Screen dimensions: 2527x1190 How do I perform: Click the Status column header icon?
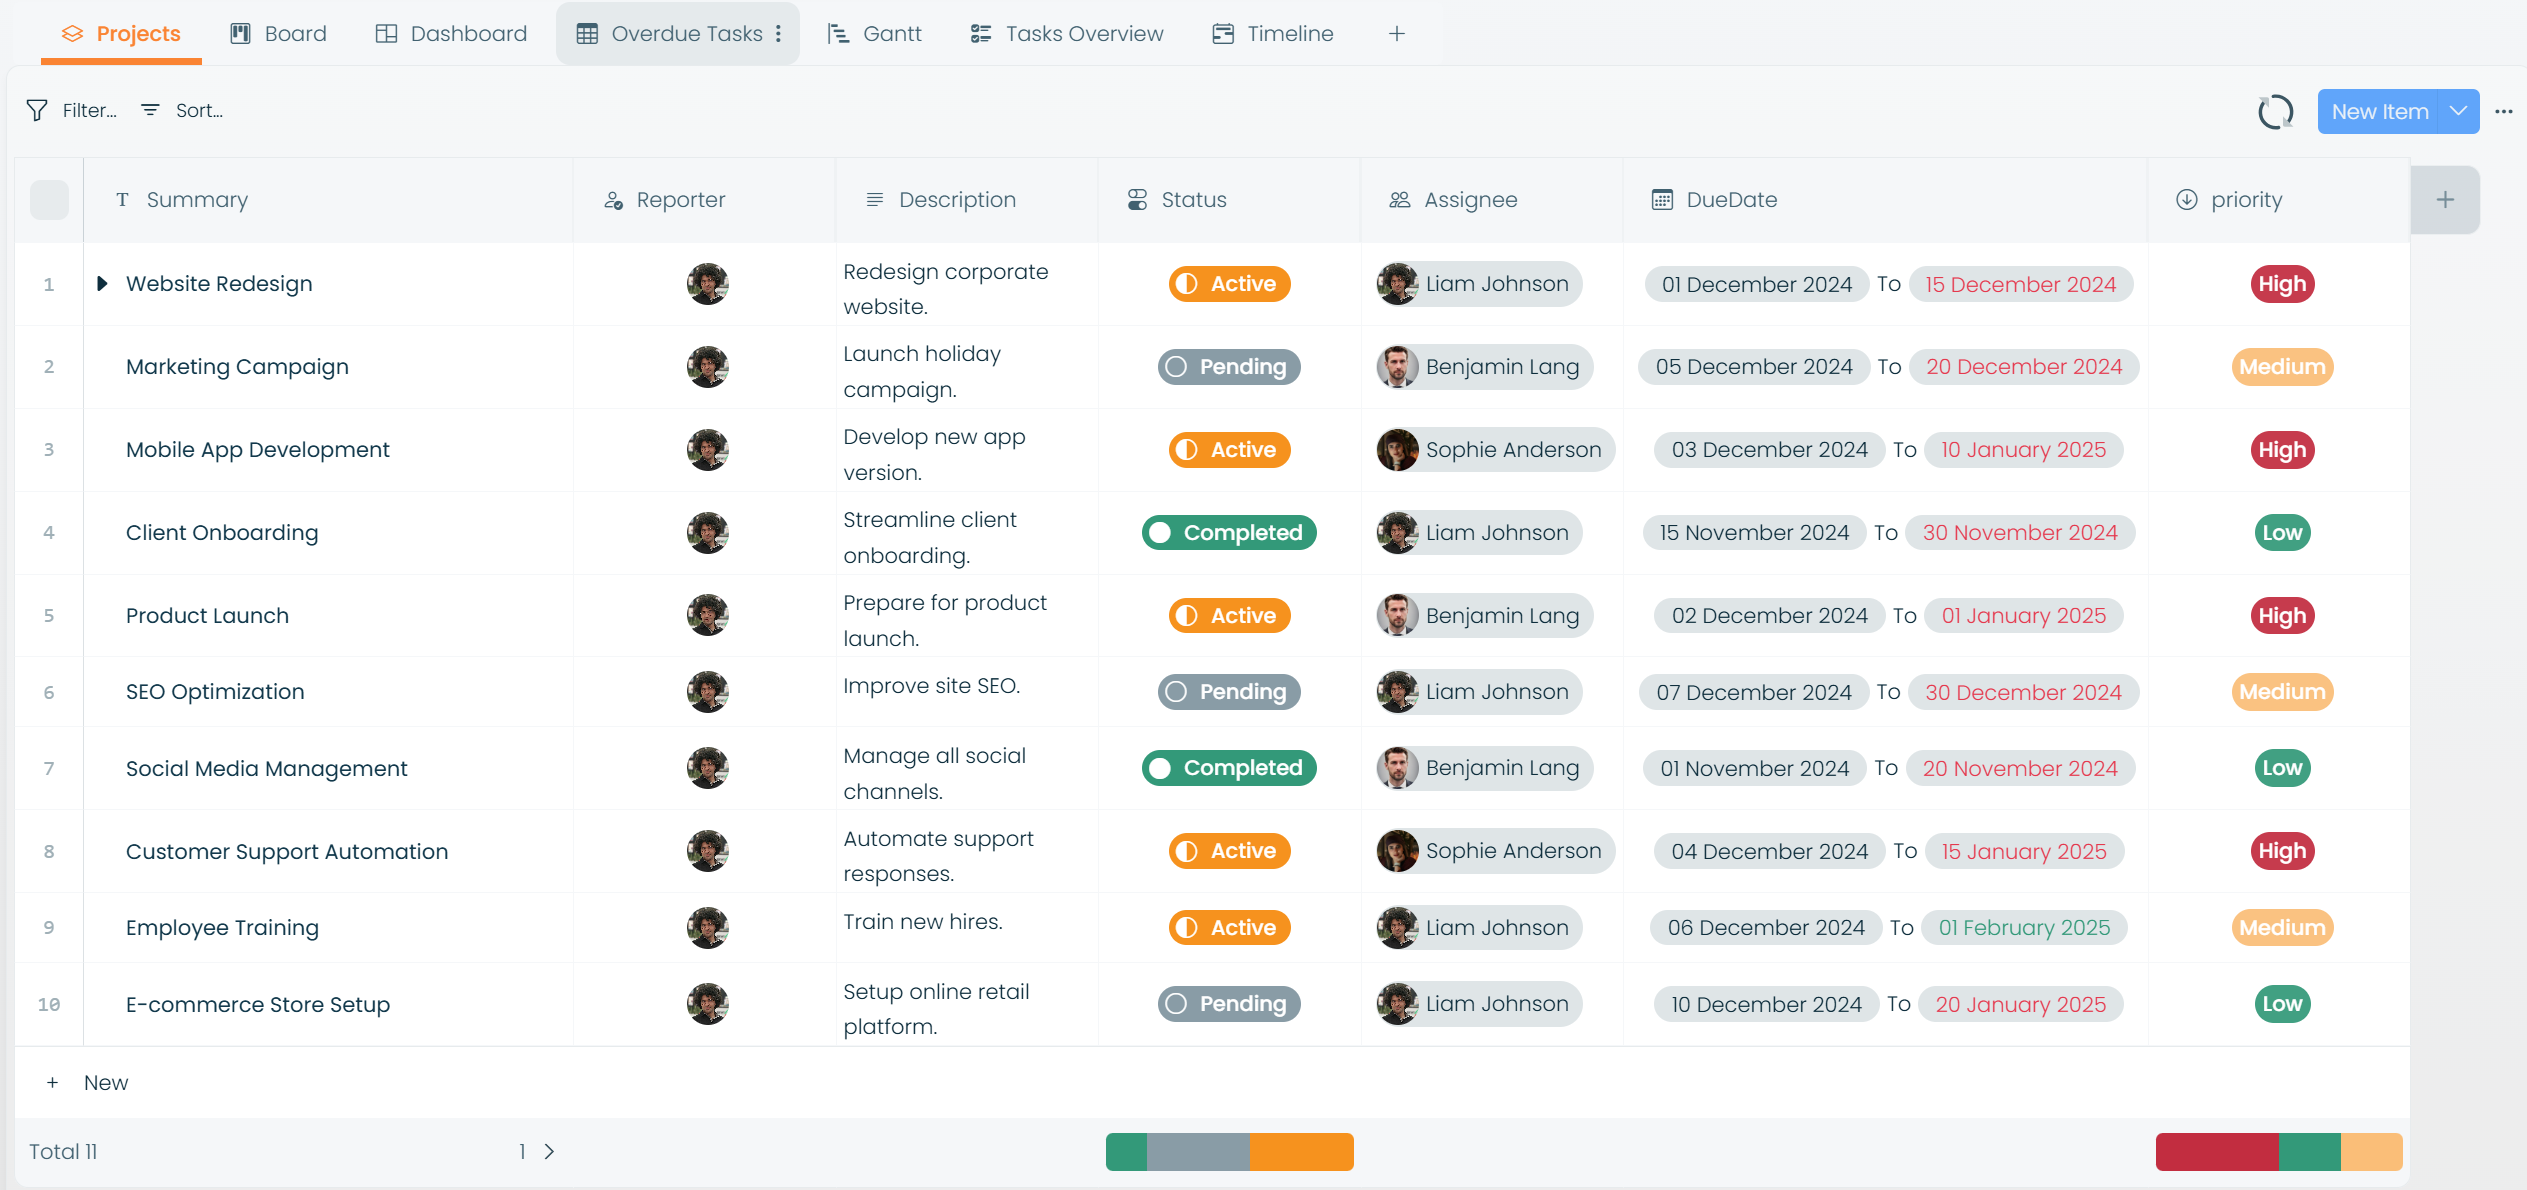1137,200
